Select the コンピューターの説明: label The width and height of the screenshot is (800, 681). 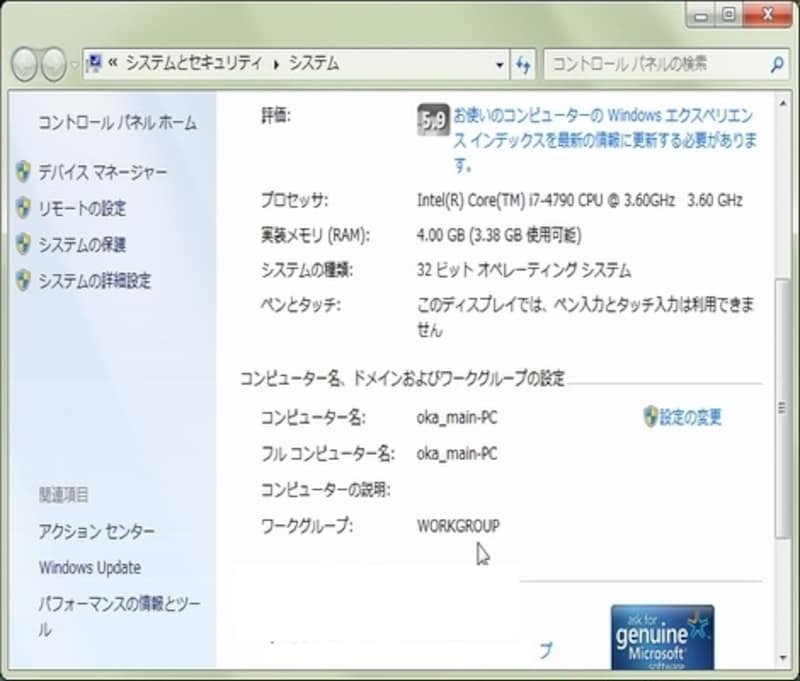326,490
